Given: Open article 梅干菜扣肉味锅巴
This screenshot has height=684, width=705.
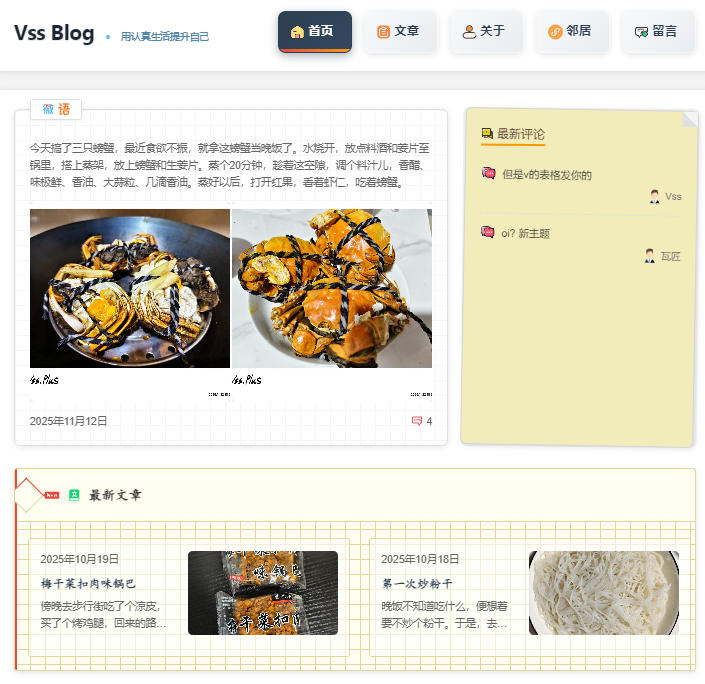Looking at the screenshot, I should pyautogui.click(x=88, y=584).
